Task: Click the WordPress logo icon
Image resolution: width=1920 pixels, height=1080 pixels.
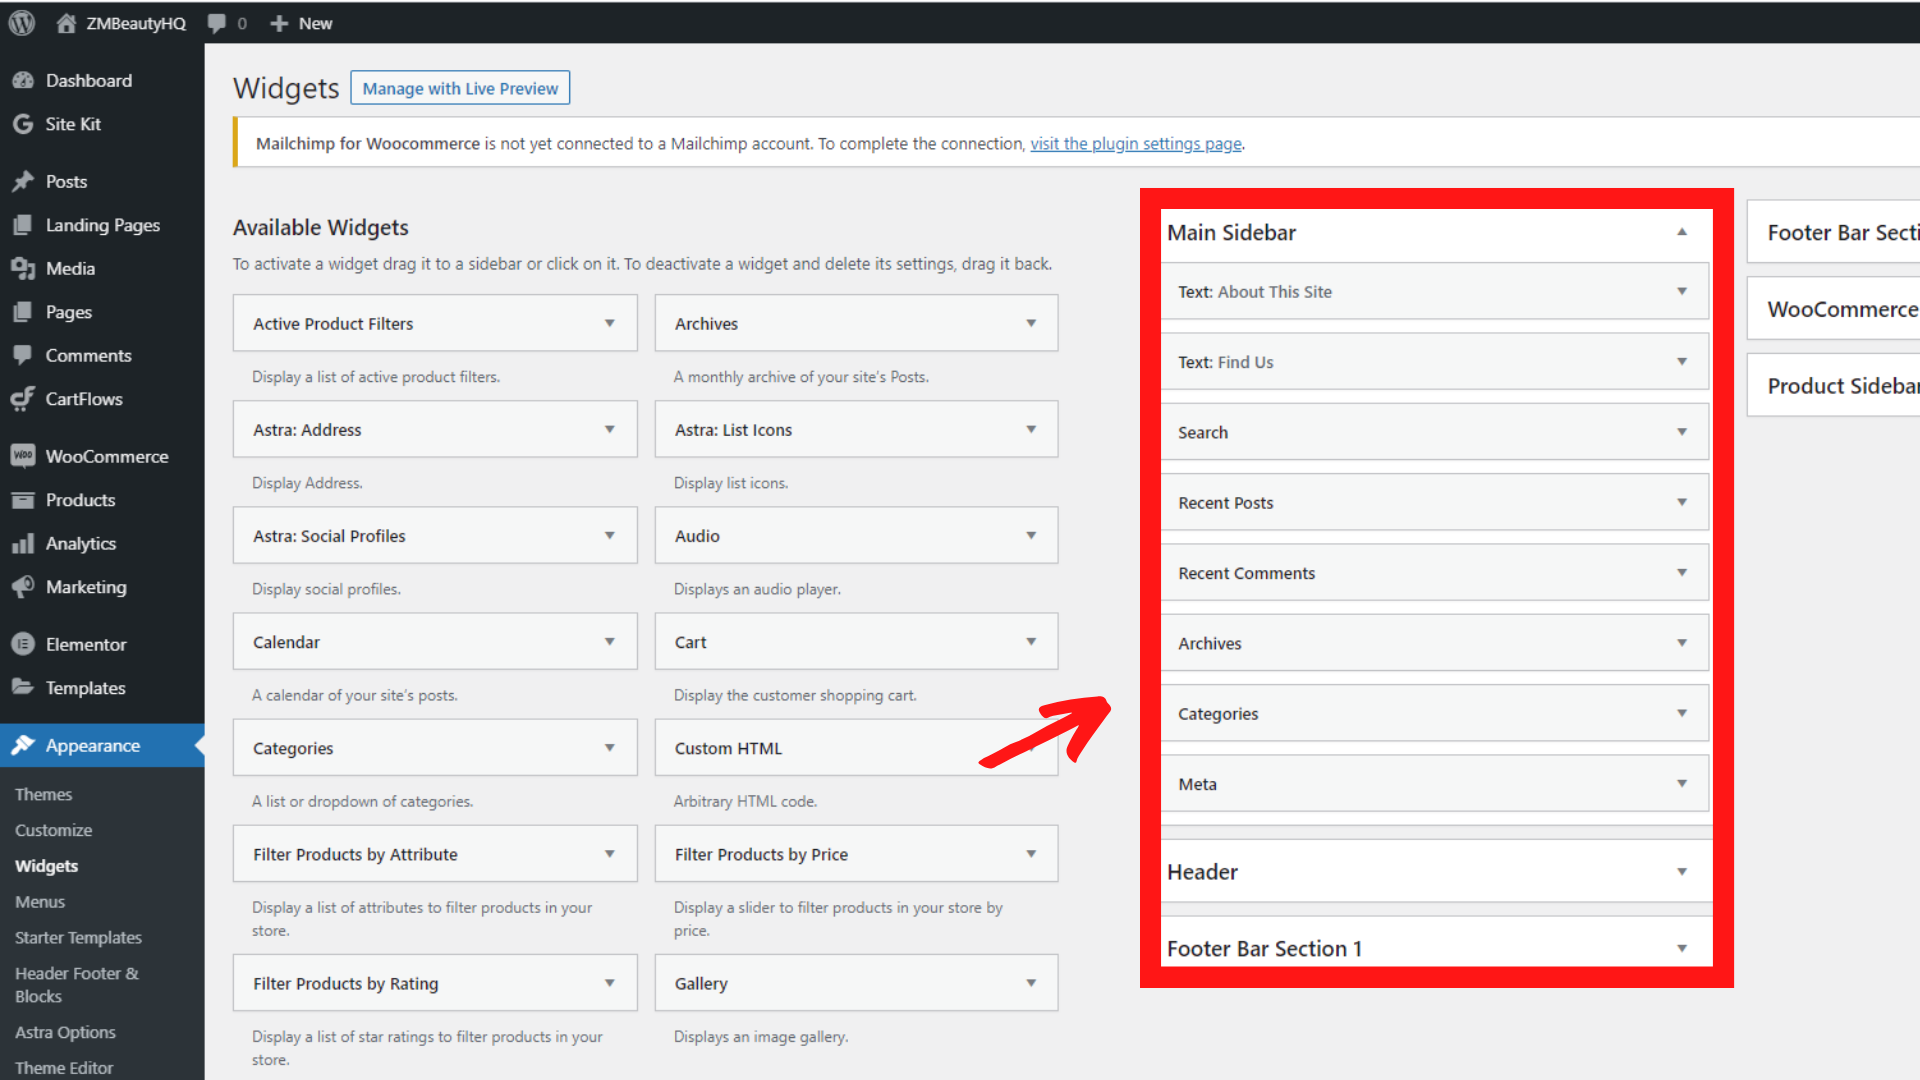Action: (21, 22)
